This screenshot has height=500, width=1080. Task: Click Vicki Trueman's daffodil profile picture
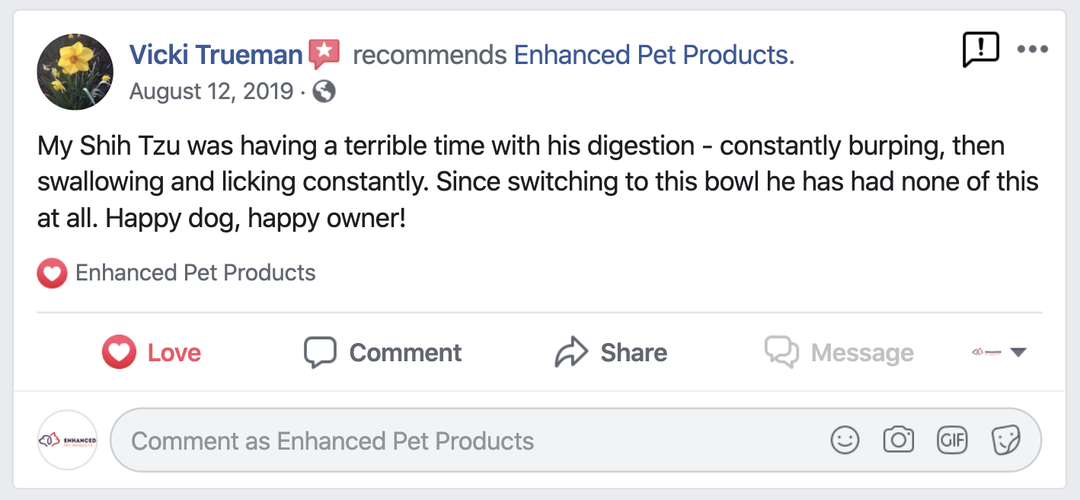click(x=75, y=72)
